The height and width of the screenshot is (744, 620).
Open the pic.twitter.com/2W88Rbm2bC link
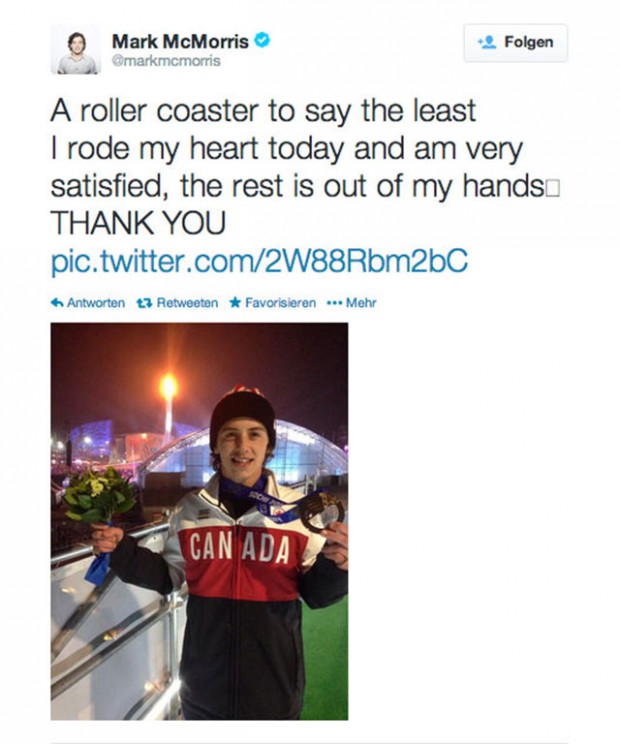click(x=259, y=261)
